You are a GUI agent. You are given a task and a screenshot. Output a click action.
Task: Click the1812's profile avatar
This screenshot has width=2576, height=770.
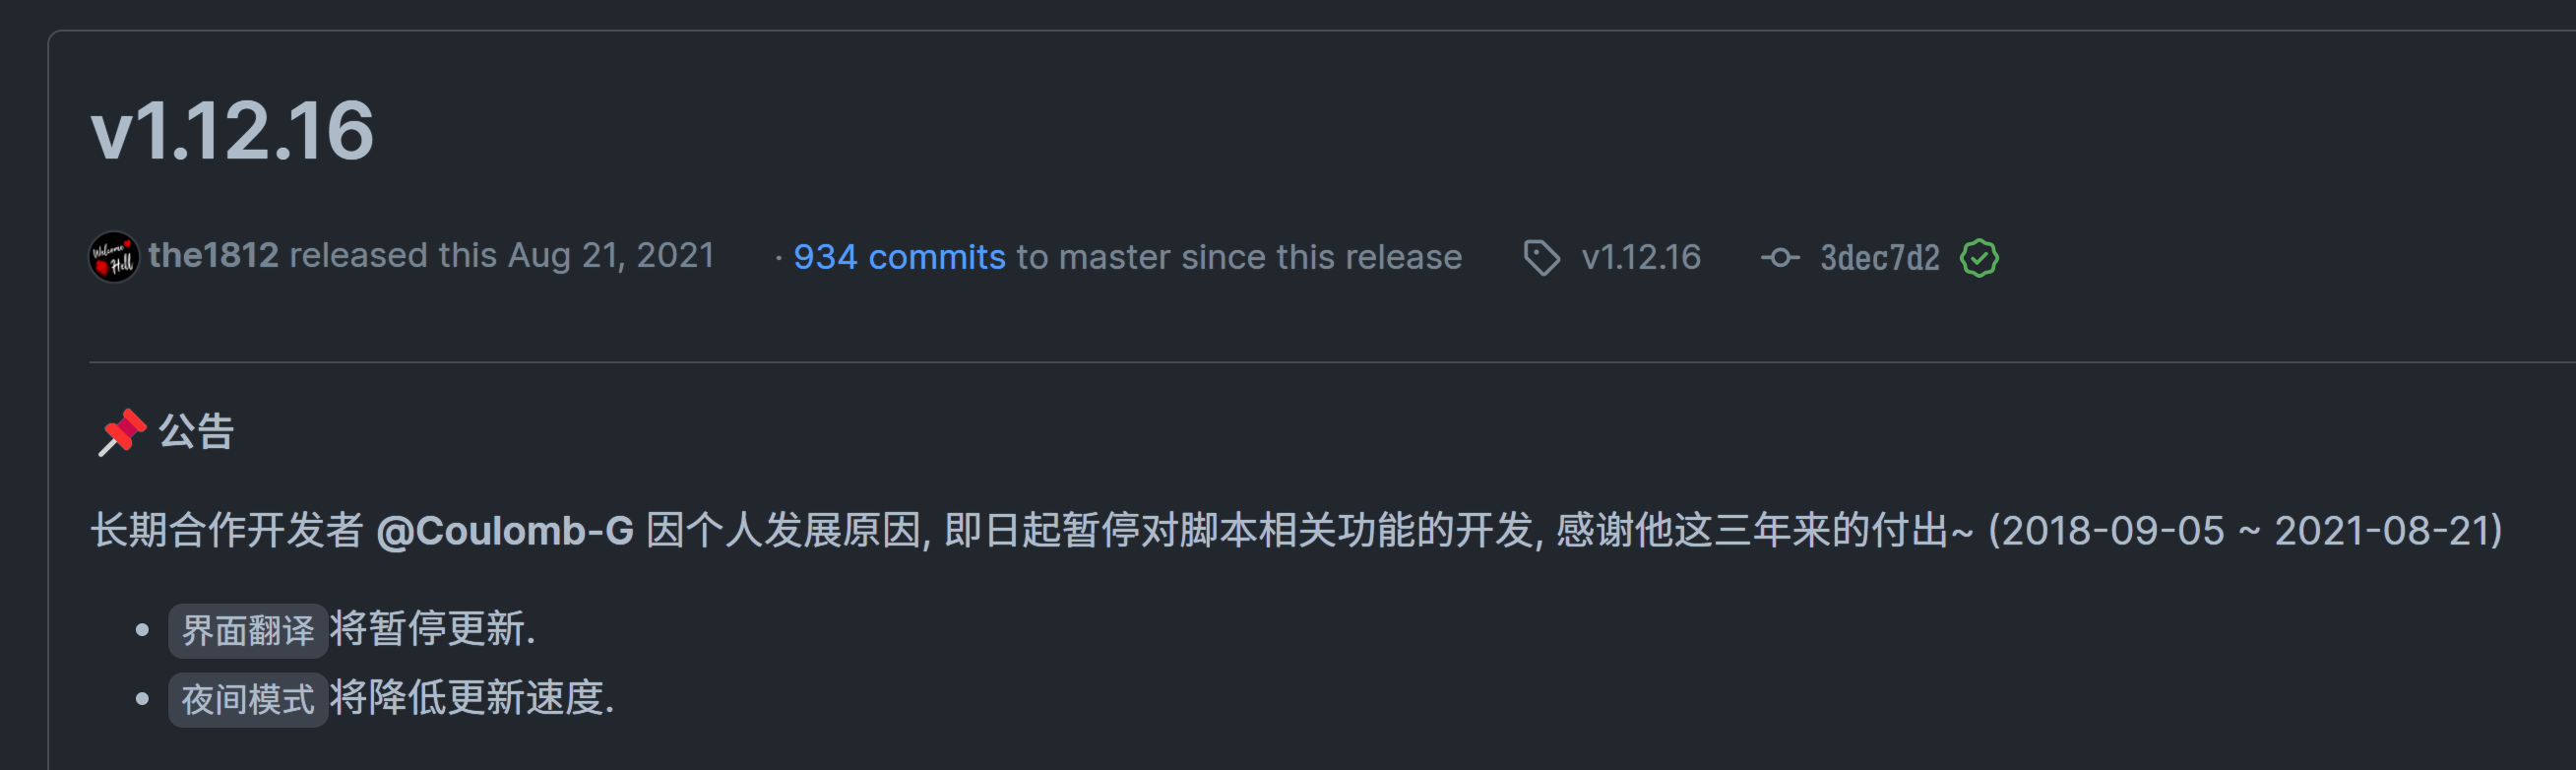pyautogui.click(x=113, y=258)
